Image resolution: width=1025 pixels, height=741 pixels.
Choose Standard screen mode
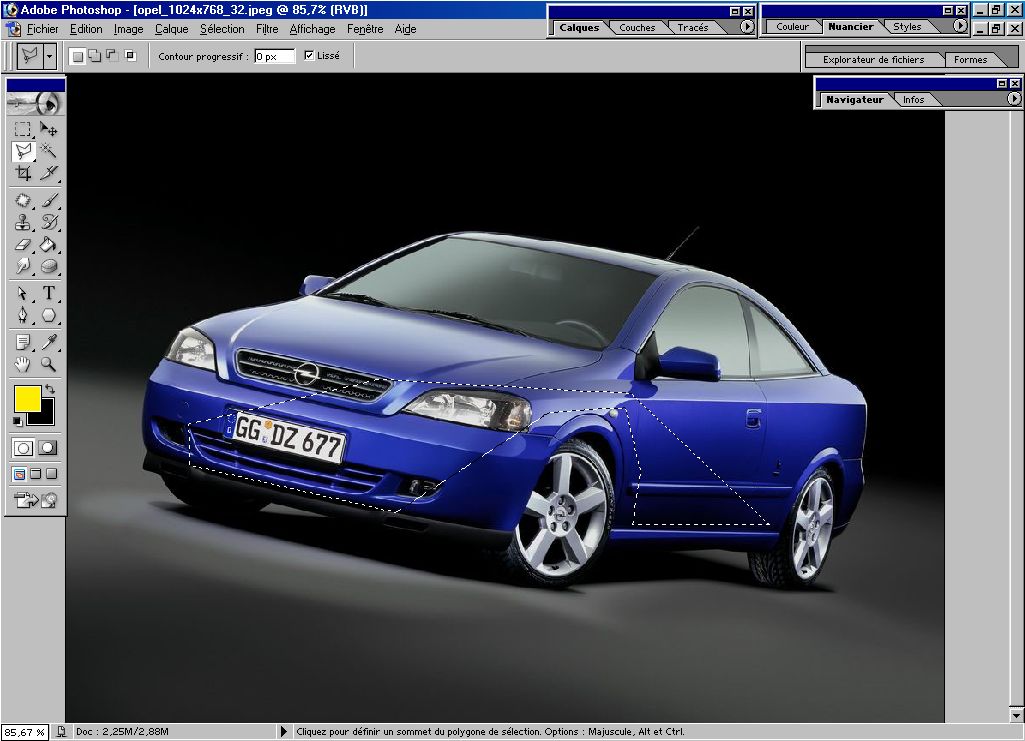click(20, 474)
